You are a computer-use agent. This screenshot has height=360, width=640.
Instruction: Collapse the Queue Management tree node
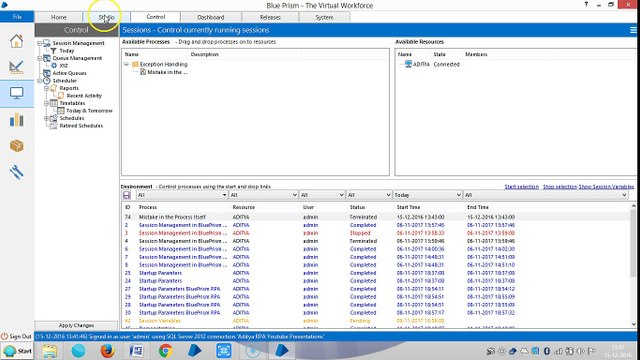(40, 58)
